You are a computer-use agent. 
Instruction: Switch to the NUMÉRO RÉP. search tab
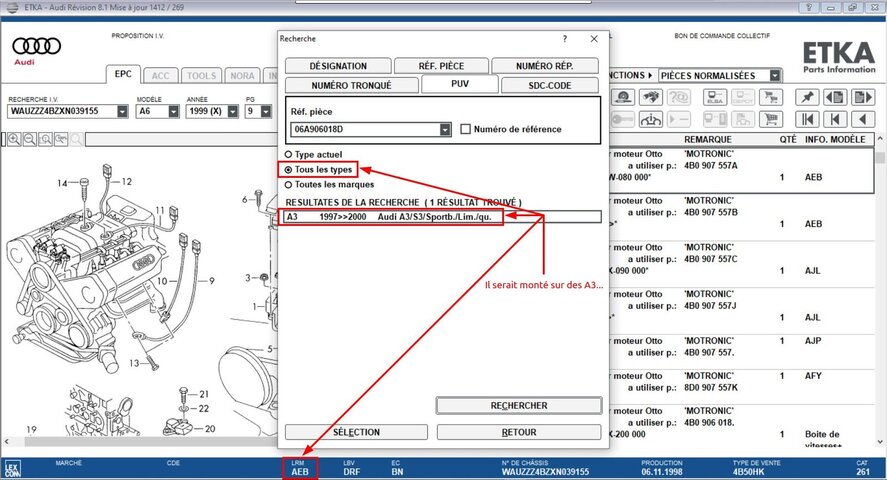545,66
